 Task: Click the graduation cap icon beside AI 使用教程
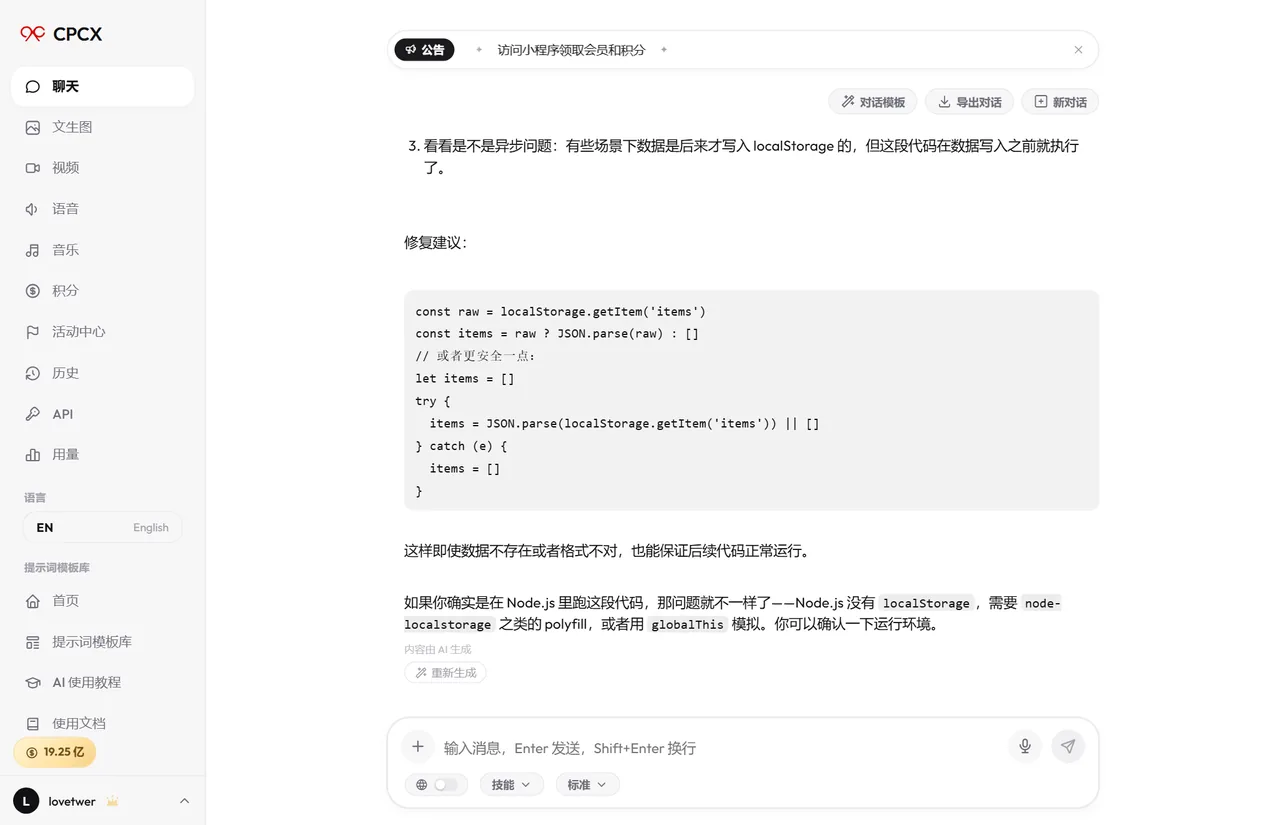point(33,683)
